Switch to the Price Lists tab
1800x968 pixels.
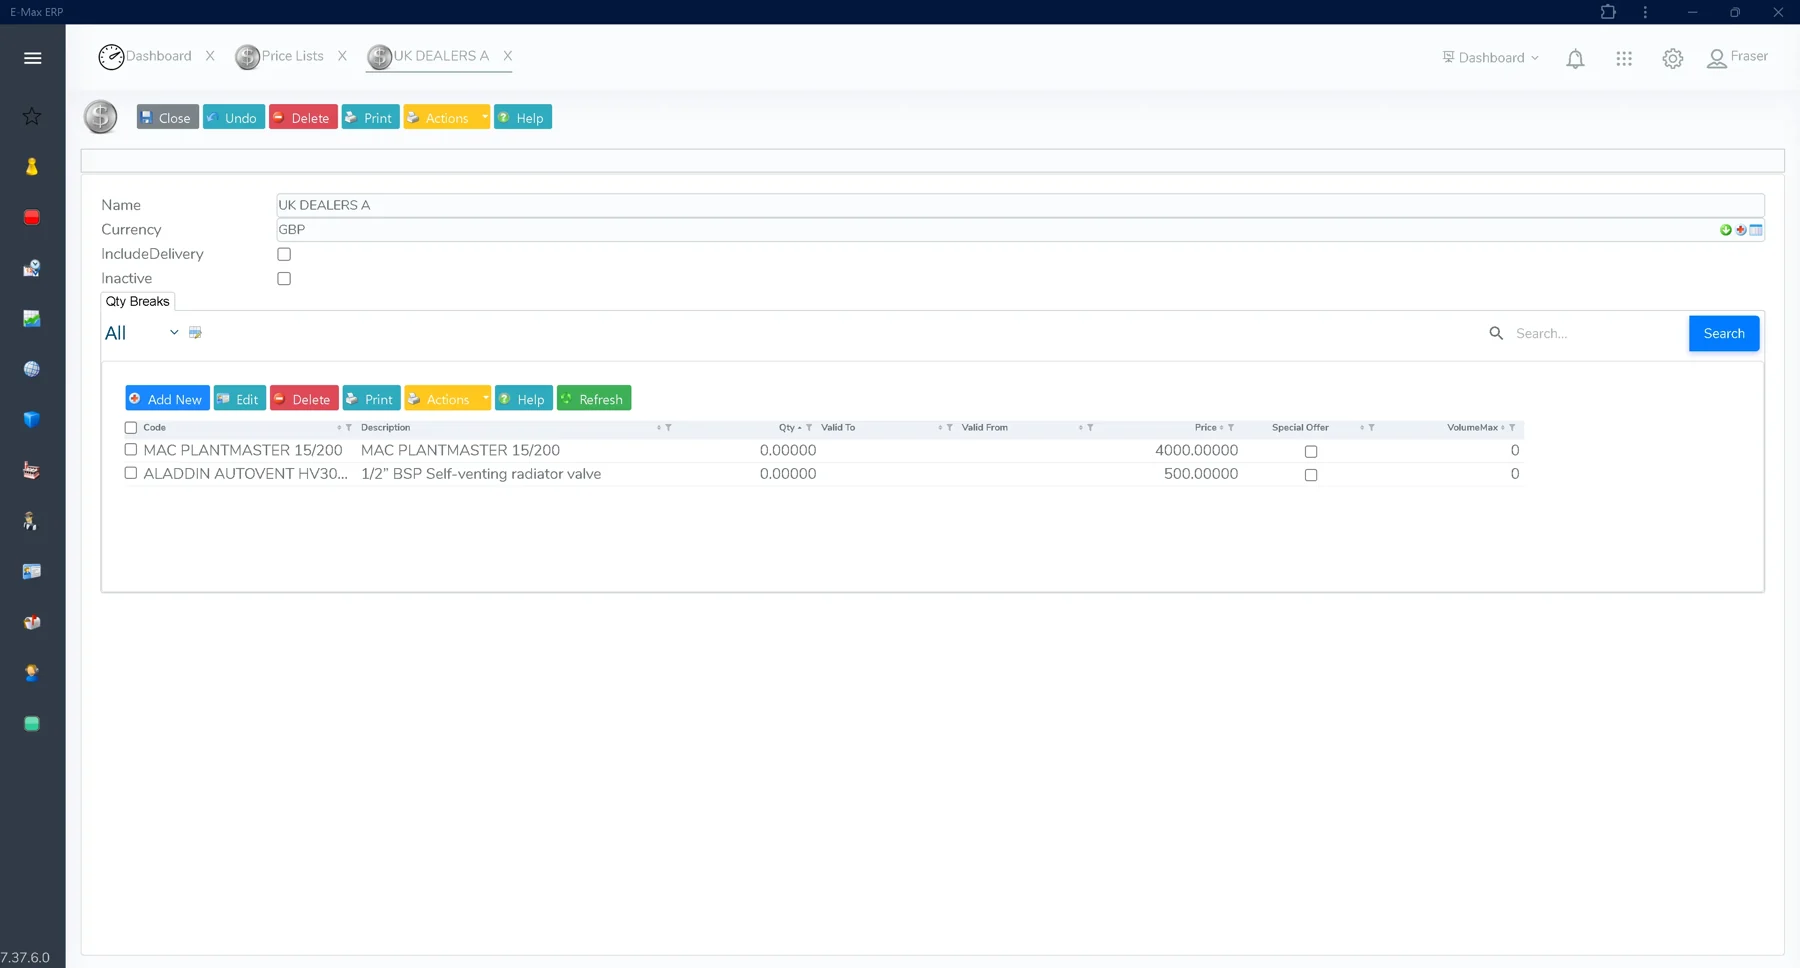pyautogui.click(x=280, y=57)
